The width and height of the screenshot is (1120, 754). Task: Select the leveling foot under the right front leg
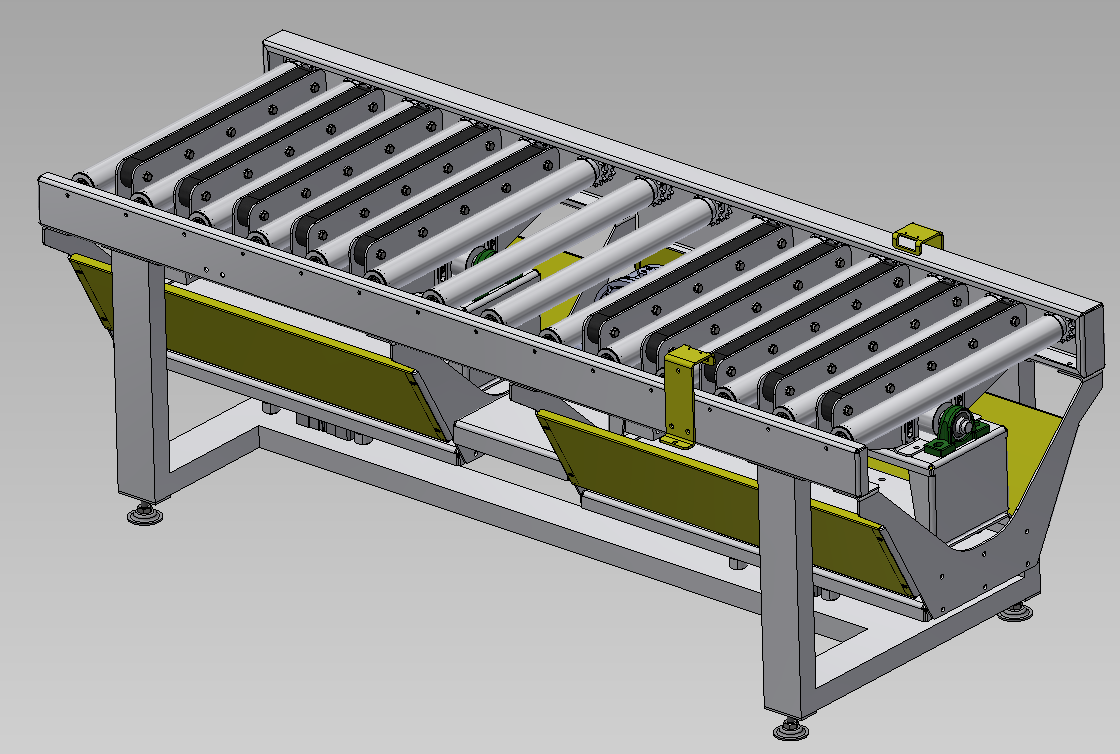pos(790,728)
